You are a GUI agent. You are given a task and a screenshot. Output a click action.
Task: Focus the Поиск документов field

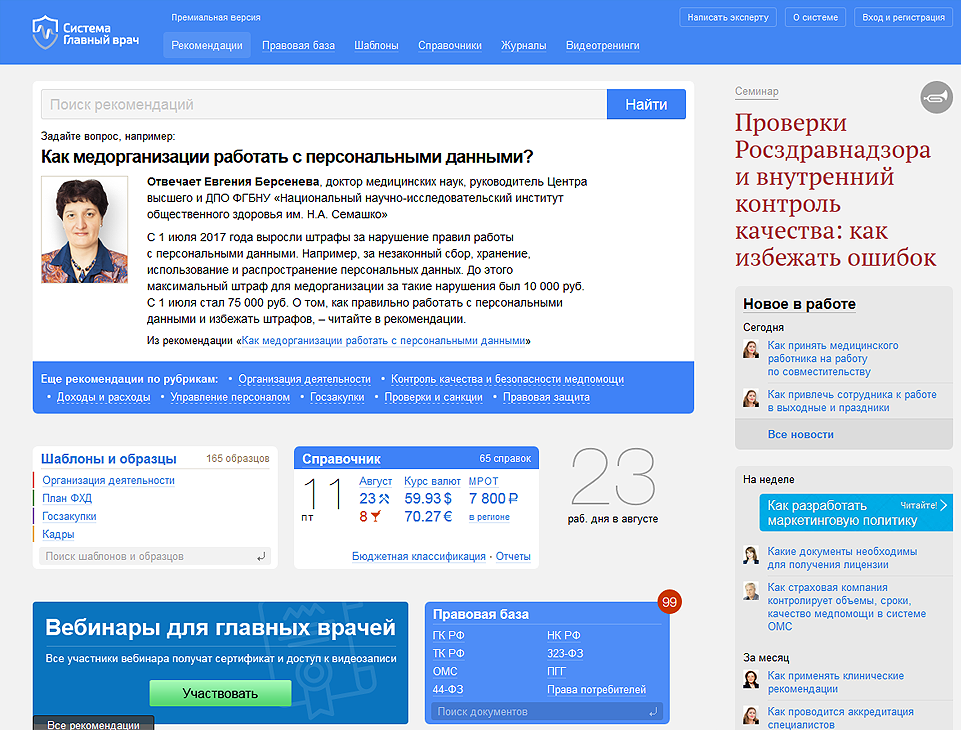547,712
